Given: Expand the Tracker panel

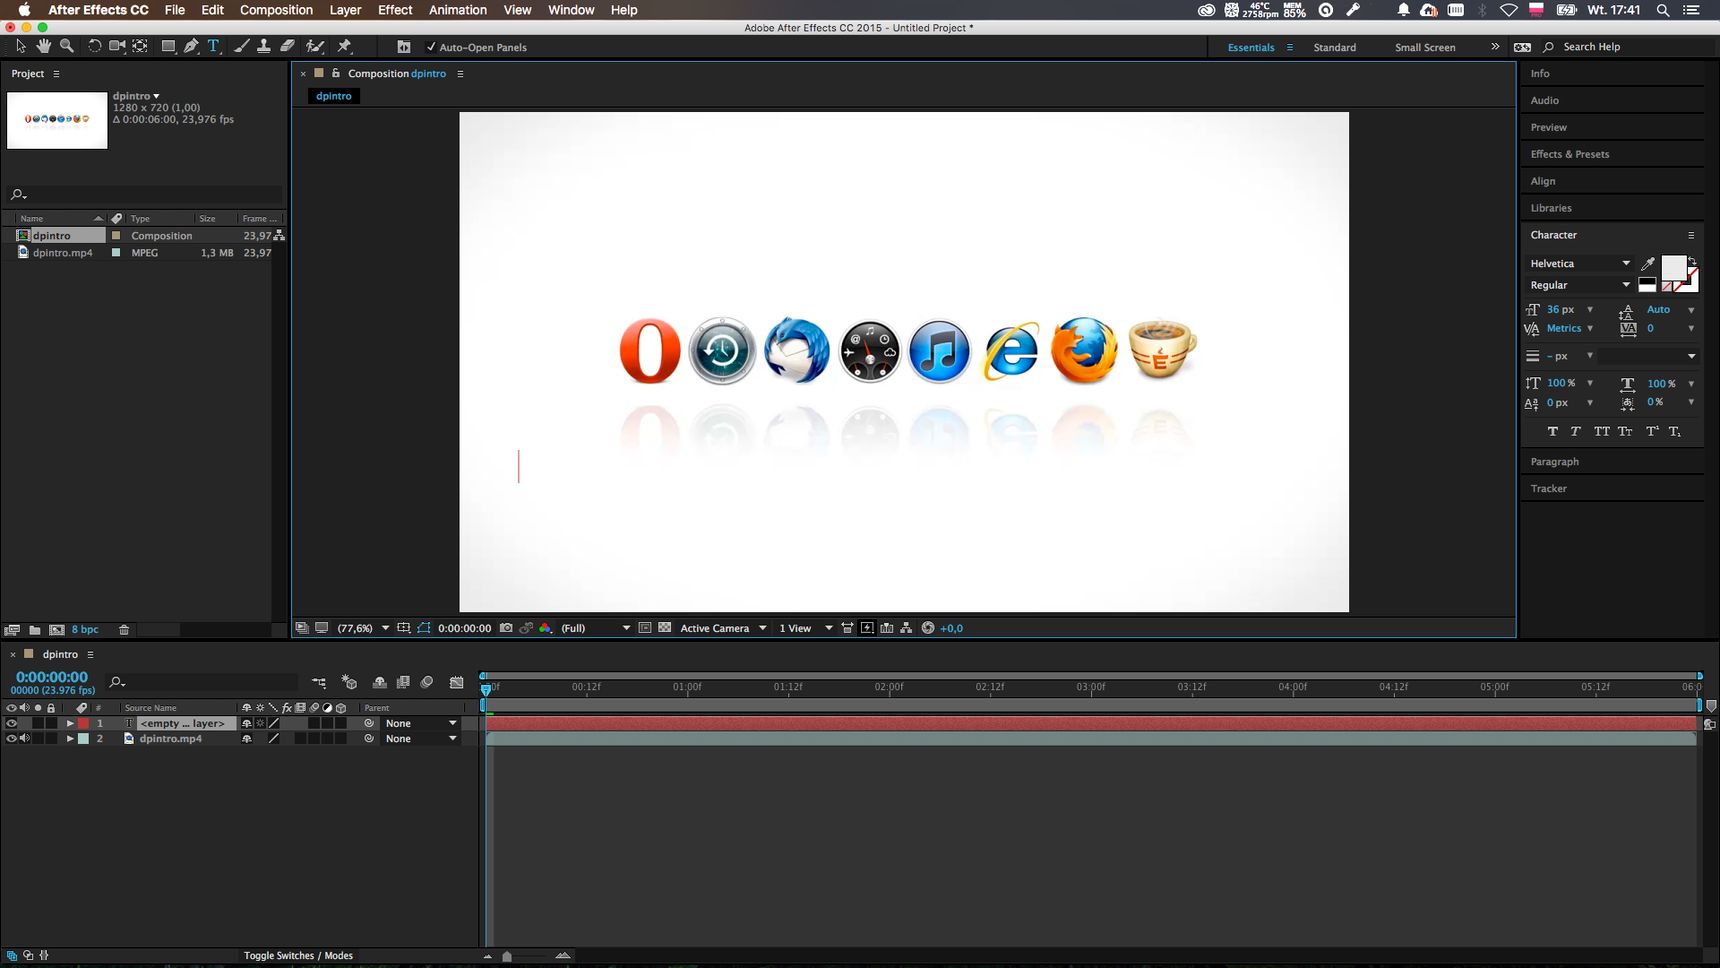Looking at the screenshot, I should tap(1548, 489).
